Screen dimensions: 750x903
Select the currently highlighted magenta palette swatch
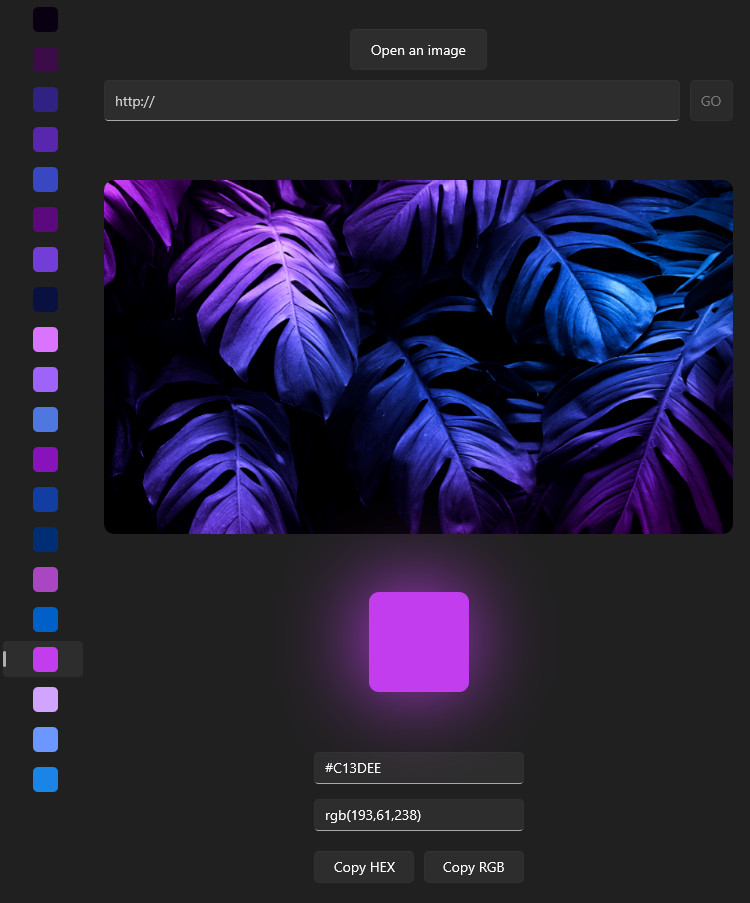46,659
